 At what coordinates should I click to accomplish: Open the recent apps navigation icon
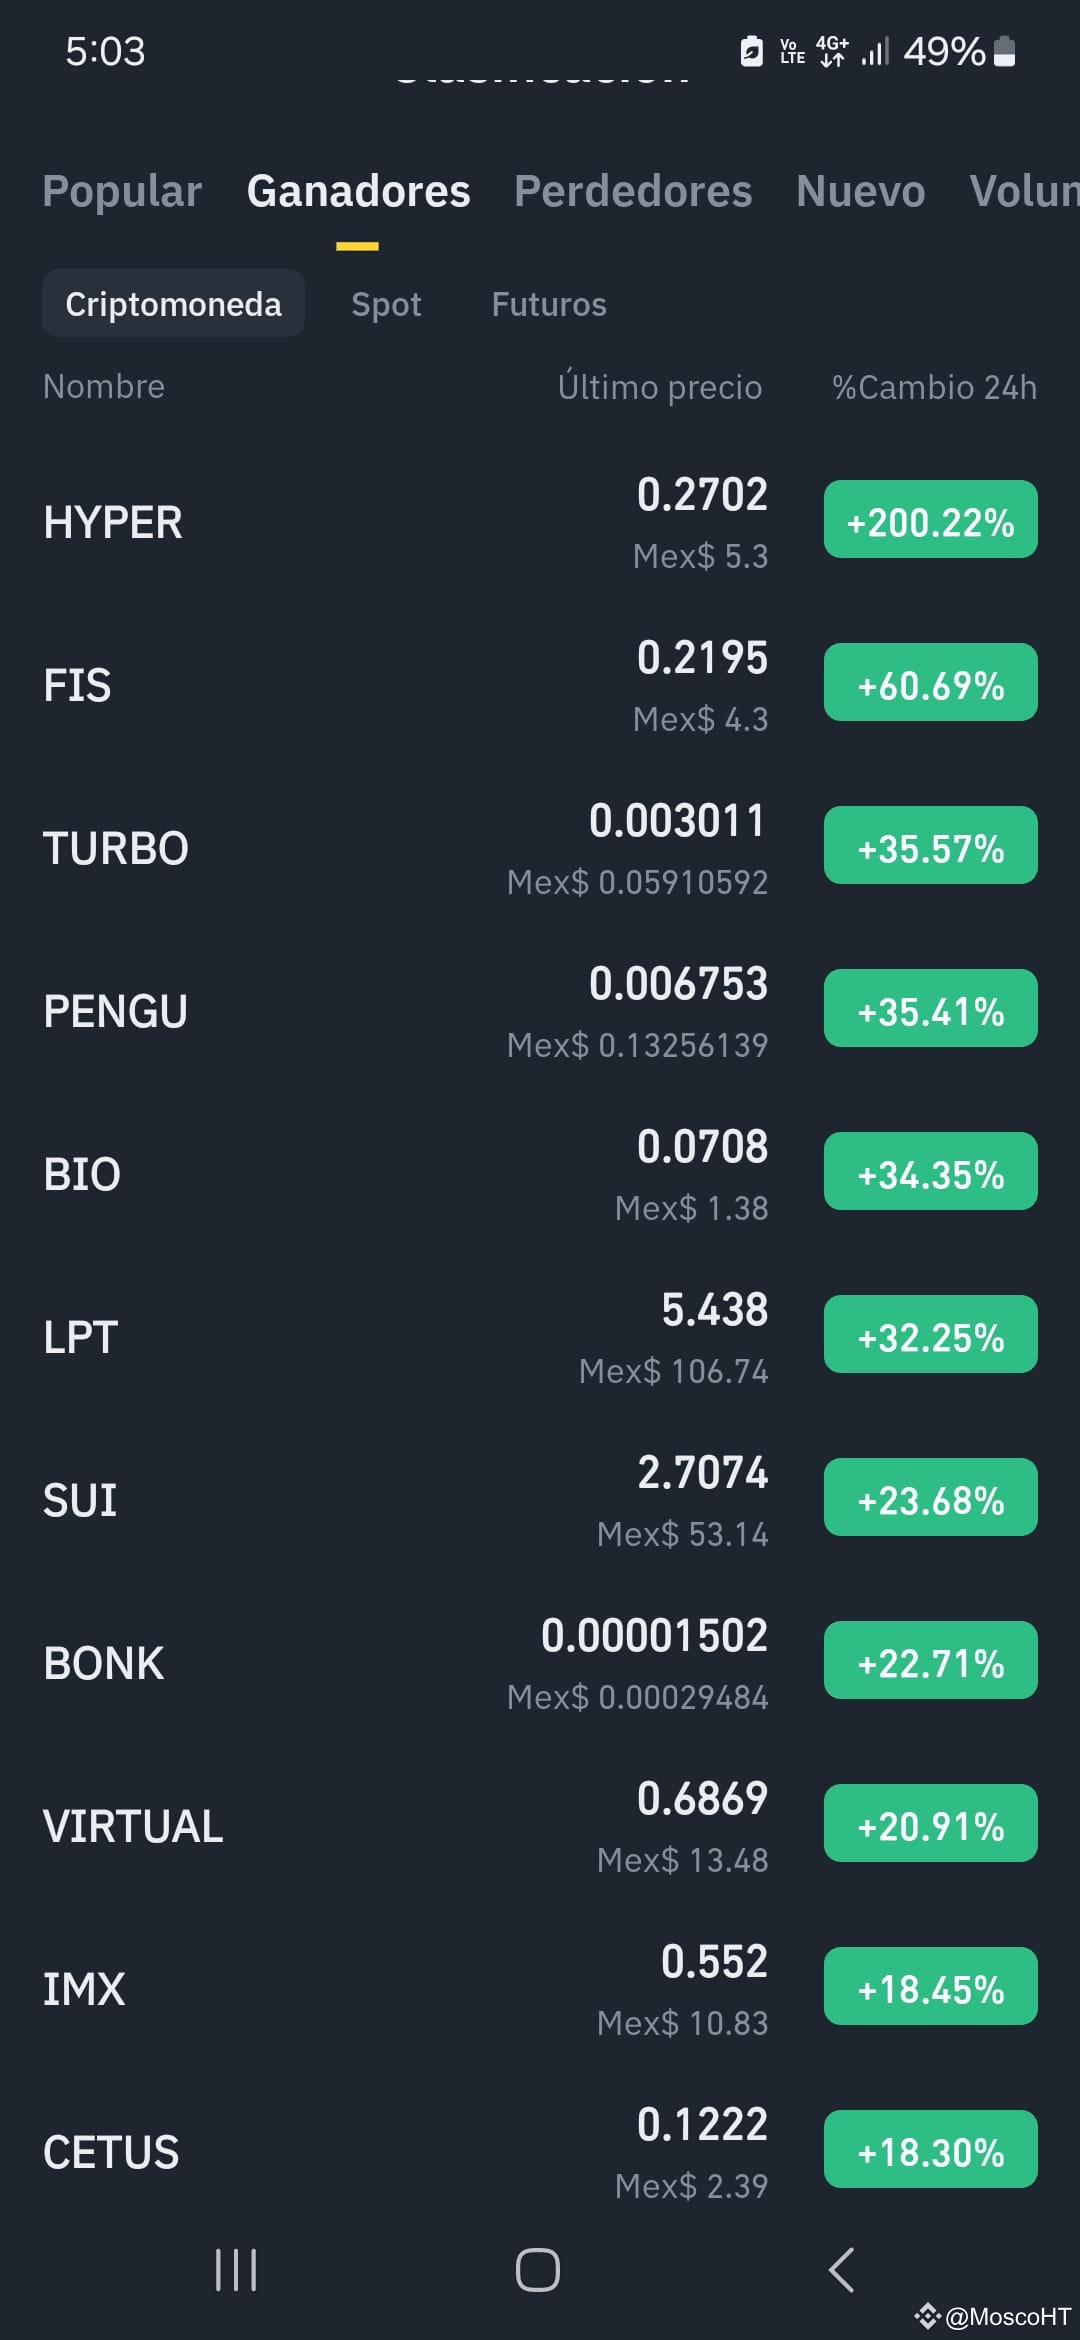236,2270
